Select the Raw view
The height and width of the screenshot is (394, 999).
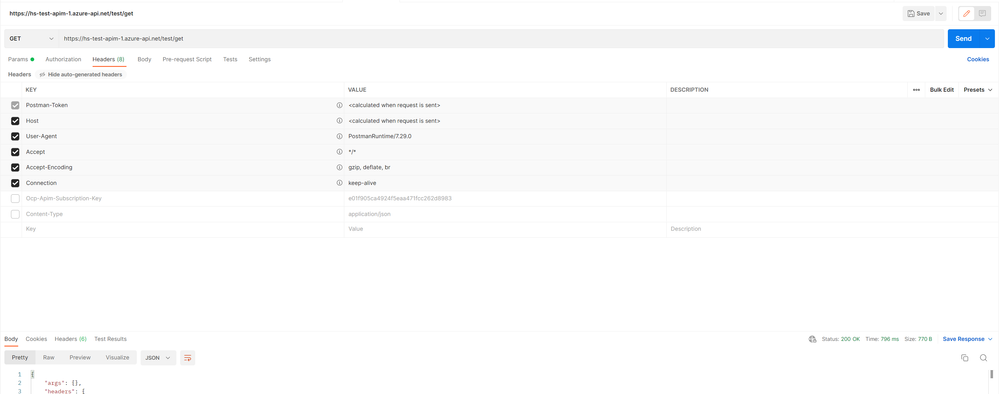click(x=48, y=358)
